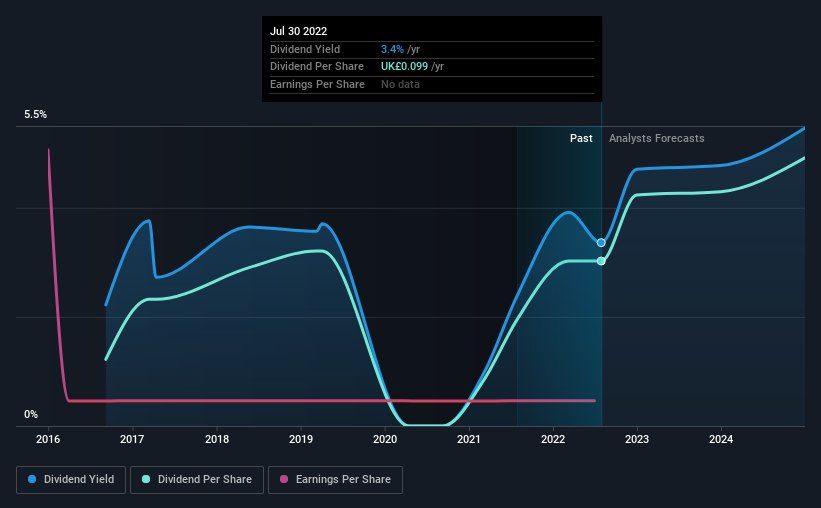Click the Analysts Forecasts label
Screen dimensions: 821x508
coord(657,138)
